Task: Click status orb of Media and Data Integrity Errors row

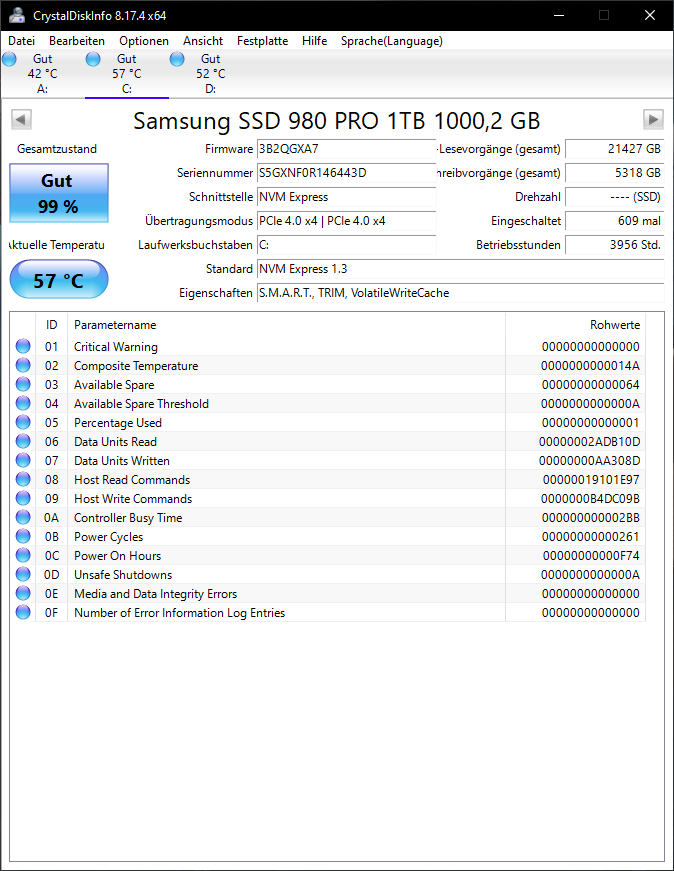Action: (x=23, y=593)
